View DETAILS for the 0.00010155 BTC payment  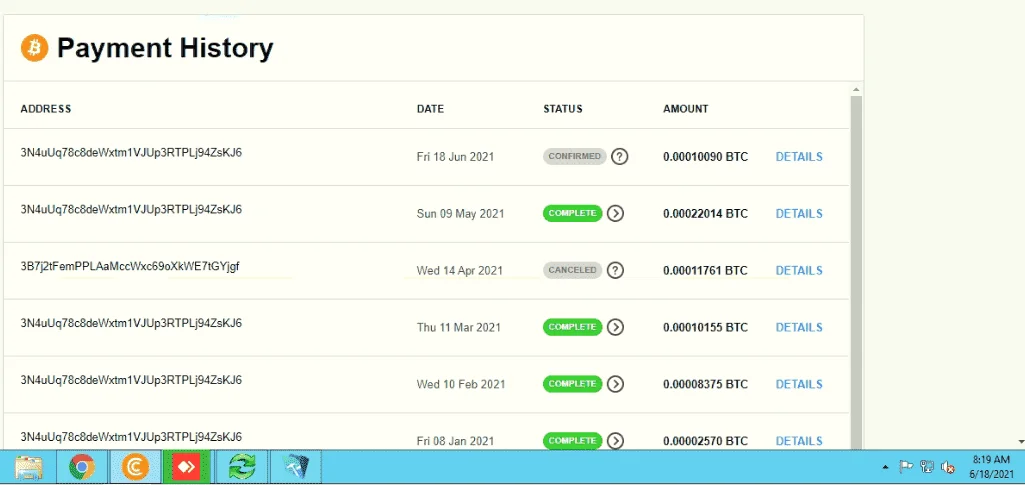click(799, 327)
